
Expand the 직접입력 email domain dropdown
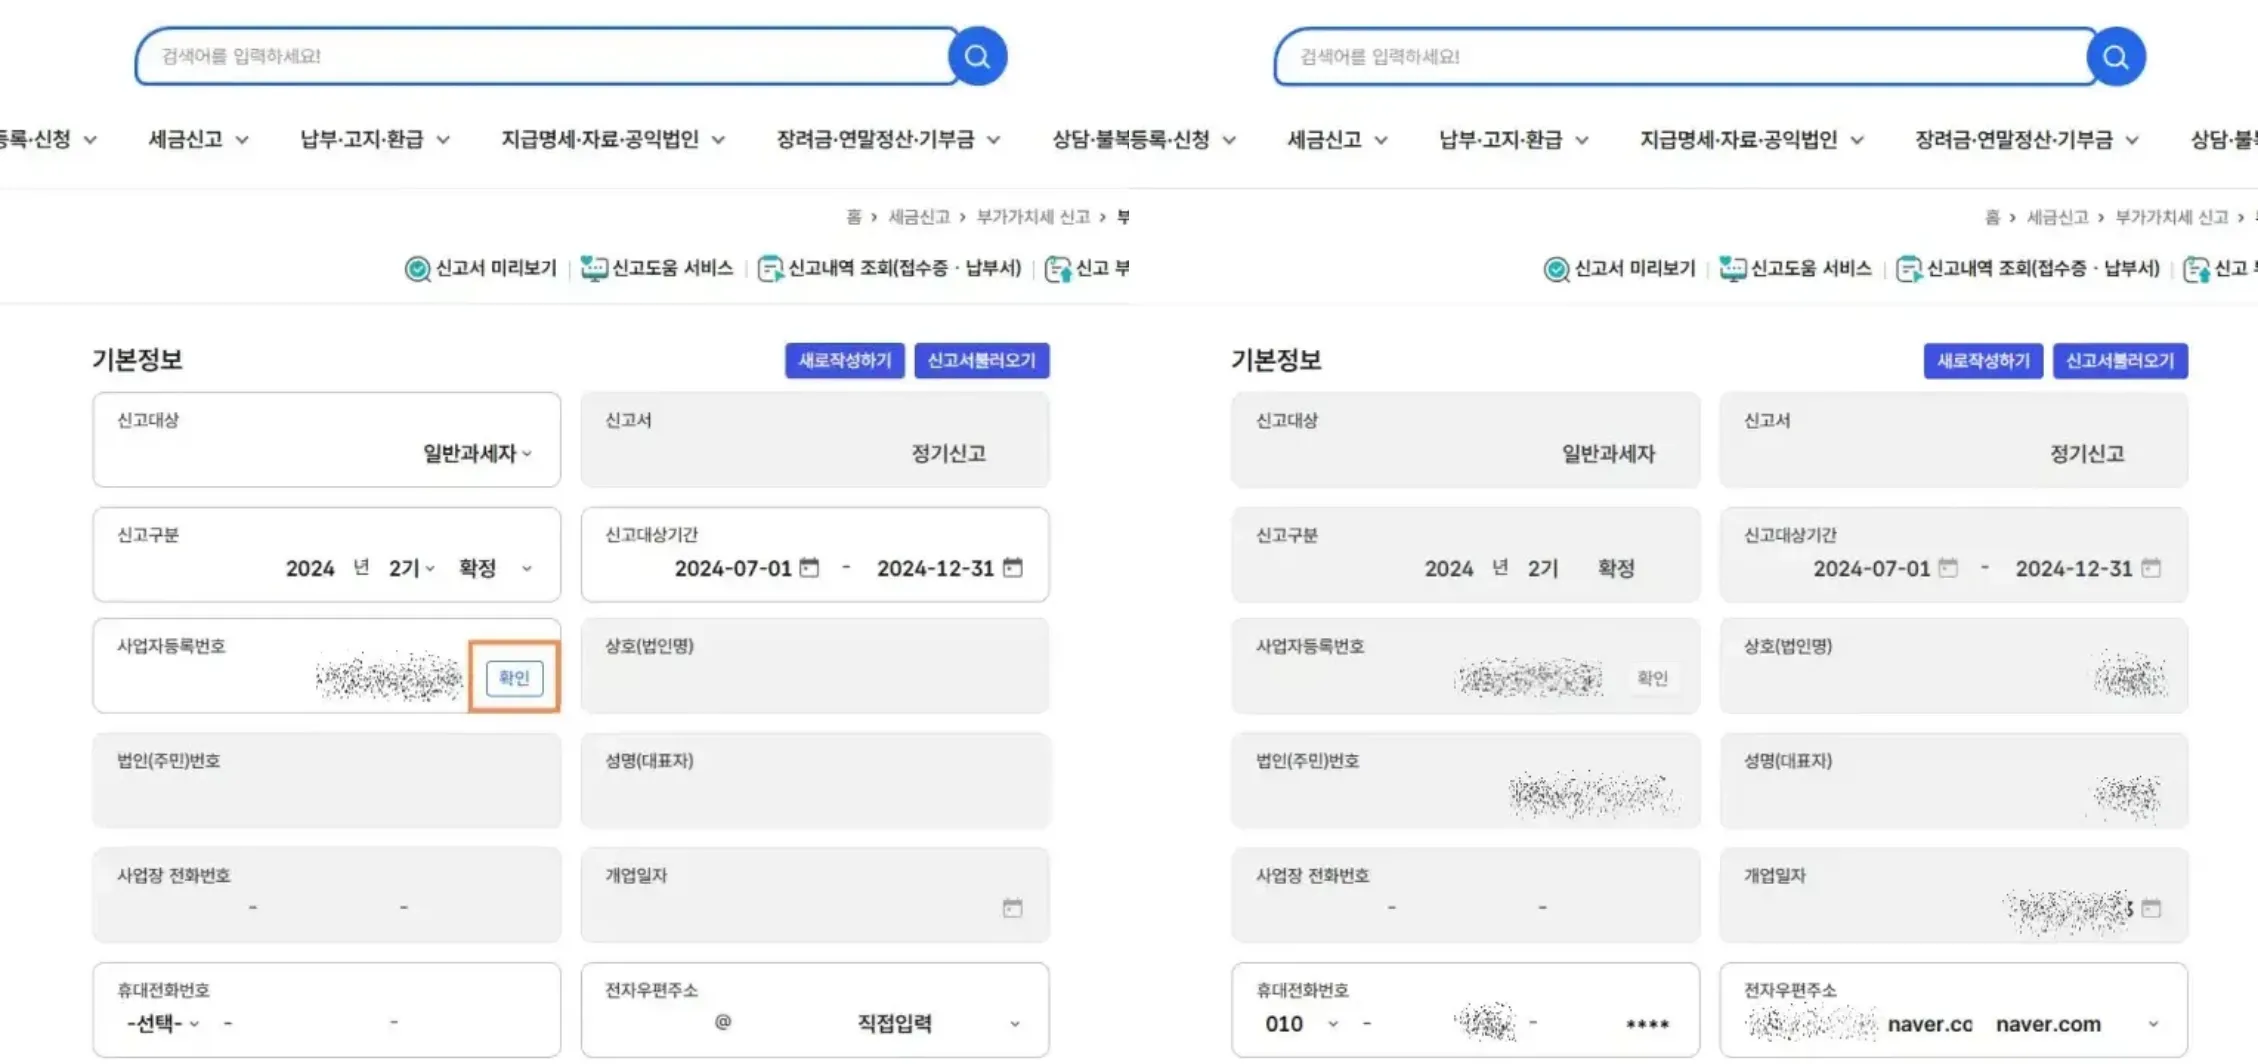(x=1016, y=1023)
